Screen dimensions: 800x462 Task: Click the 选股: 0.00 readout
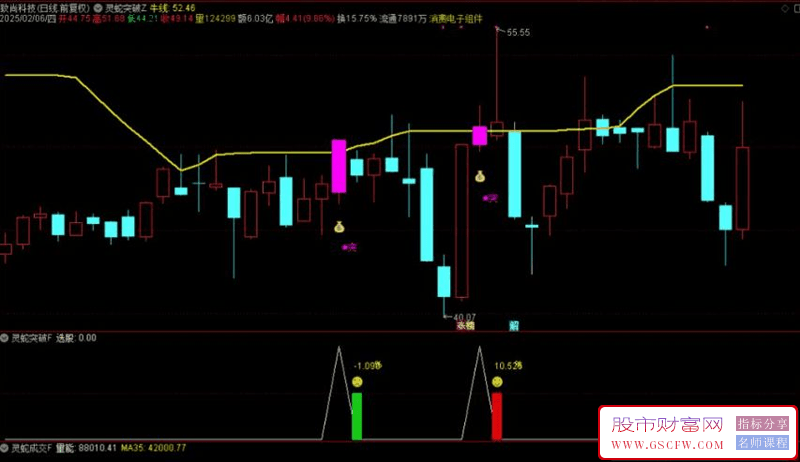(x=76, y=338)
